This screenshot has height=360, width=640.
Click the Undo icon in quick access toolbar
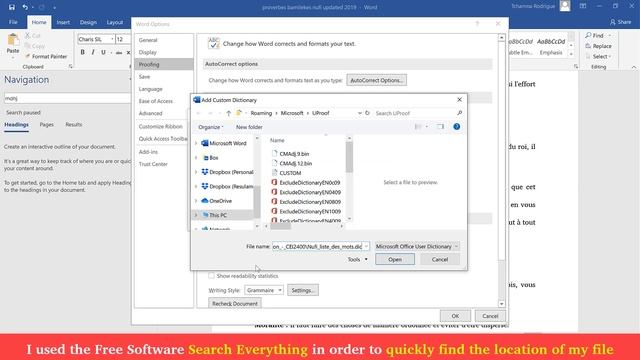click(x=25, y=7)
